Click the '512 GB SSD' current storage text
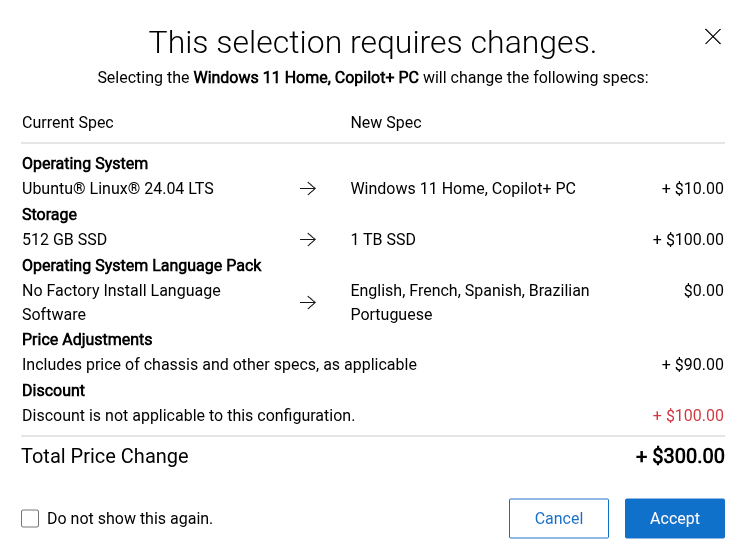The image size is (746, 560). pyautogui.click(x=64, y=239)
